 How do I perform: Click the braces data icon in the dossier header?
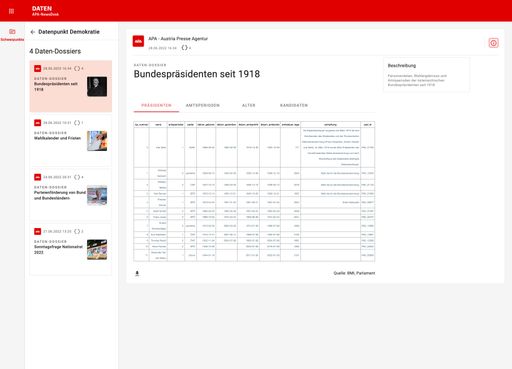[184, 48]
